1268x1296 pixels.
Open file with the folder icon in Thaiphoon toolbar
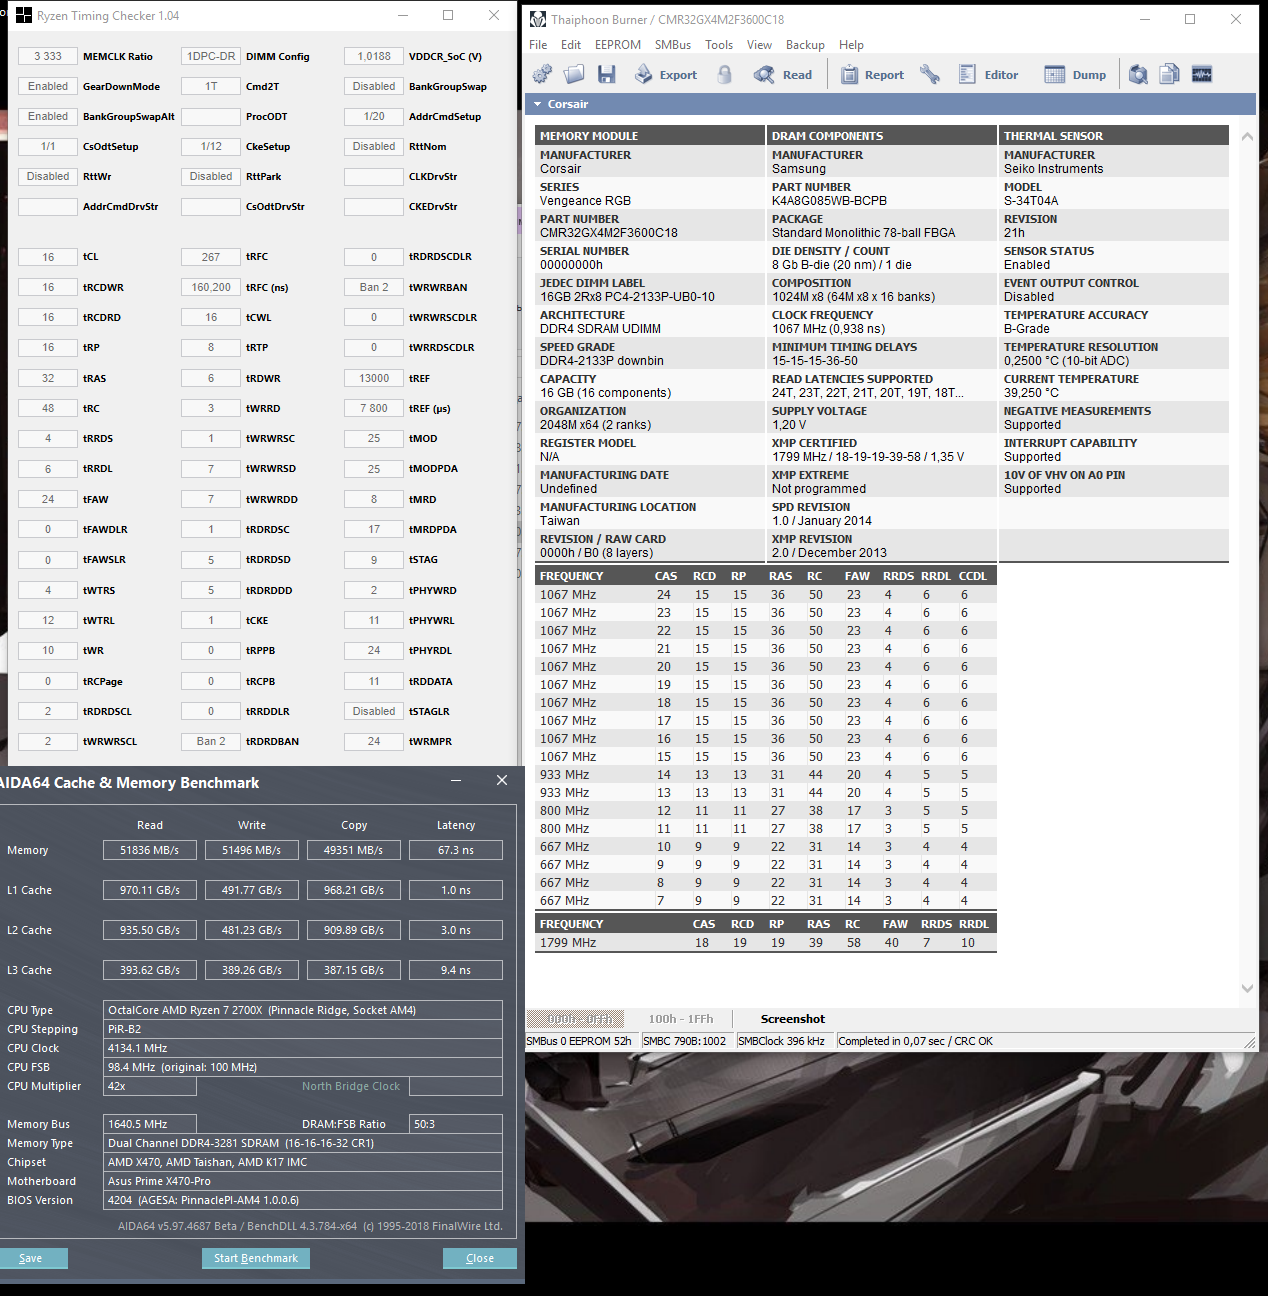(x=574, y=74)
